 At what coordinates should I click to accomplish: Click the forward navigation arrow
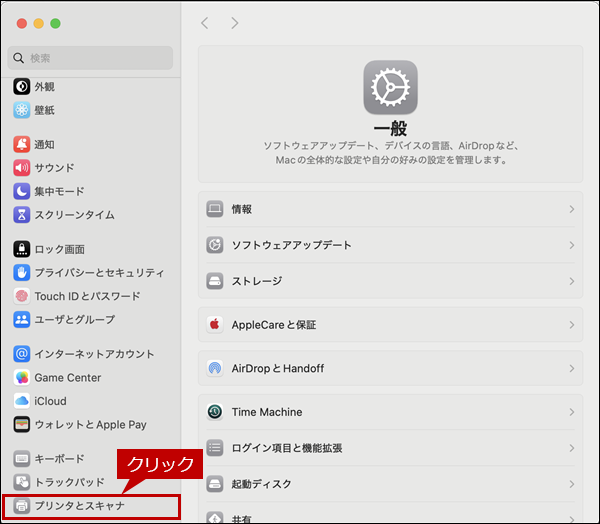click(235, 23)
